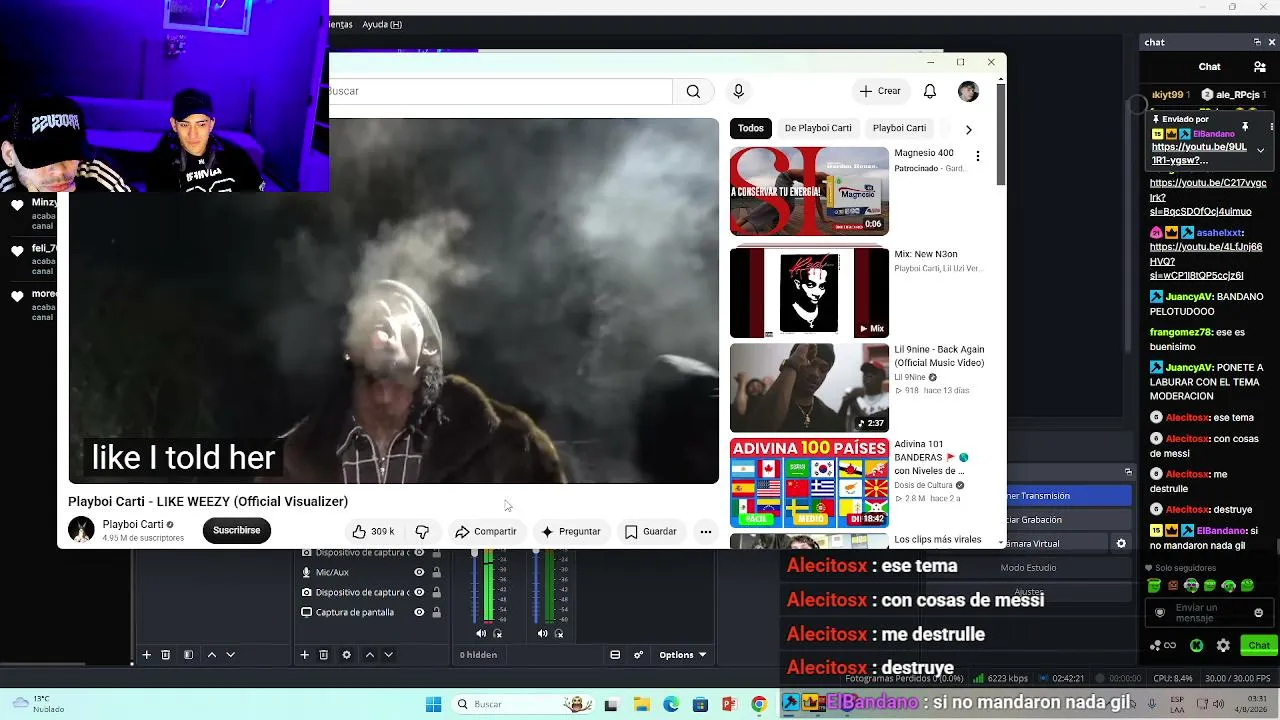Share the video with Compartir

(486, 532)
